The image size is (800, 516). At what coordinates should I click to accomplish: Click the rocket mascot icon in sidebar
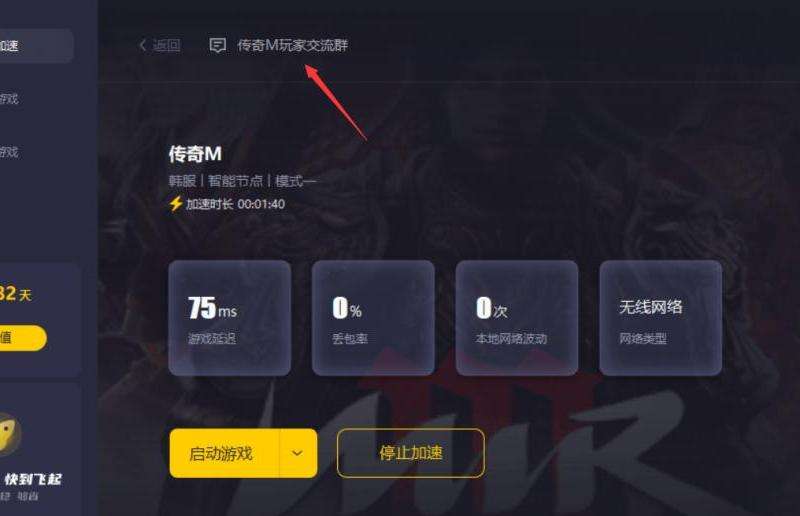[10, 434]
